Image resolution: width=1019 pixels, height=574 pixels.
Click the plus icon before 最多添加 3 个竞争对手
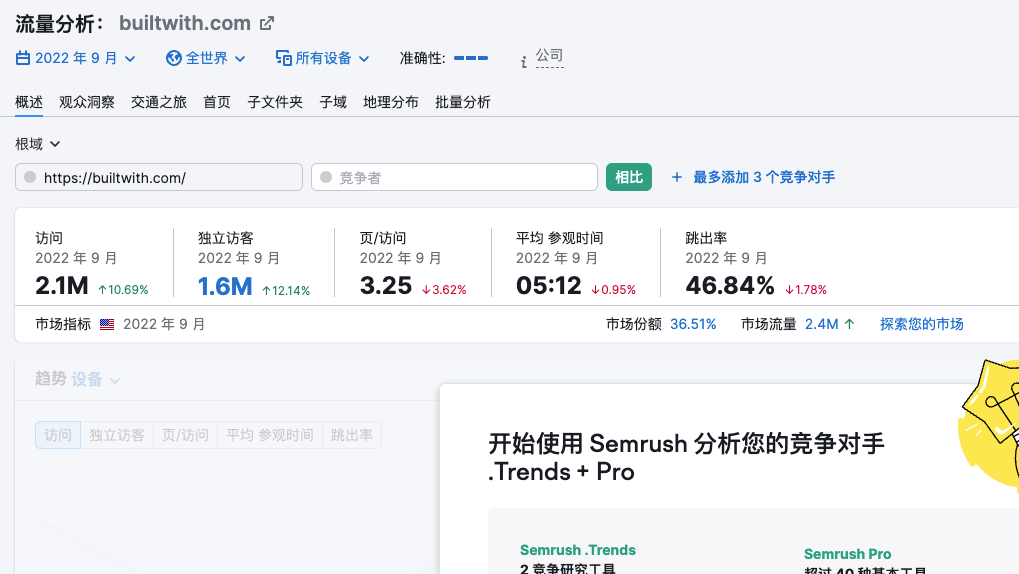[x=677, y=177]
